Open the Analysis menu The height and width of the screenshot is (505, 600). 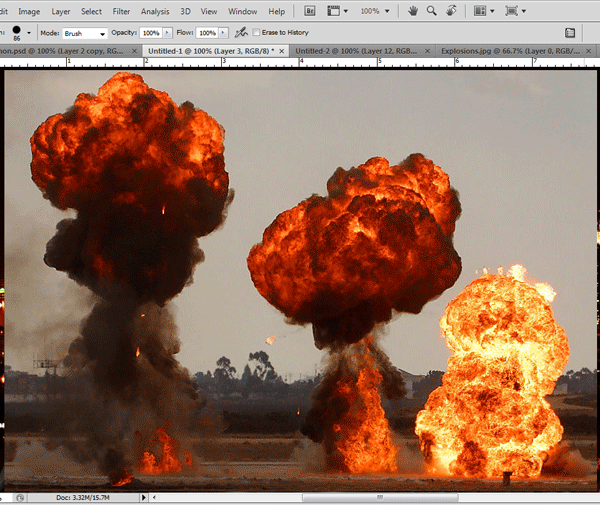click(x=155, y=11)
